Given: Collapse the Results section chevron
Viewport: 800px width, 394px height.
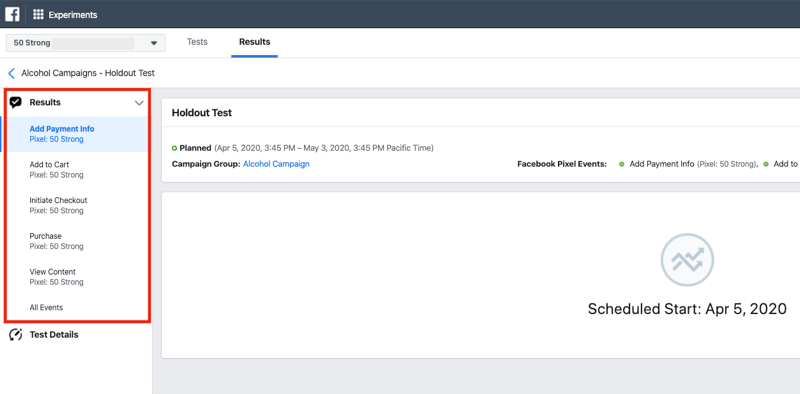Looking at the screenshot, I should click(x=139, y=103).
